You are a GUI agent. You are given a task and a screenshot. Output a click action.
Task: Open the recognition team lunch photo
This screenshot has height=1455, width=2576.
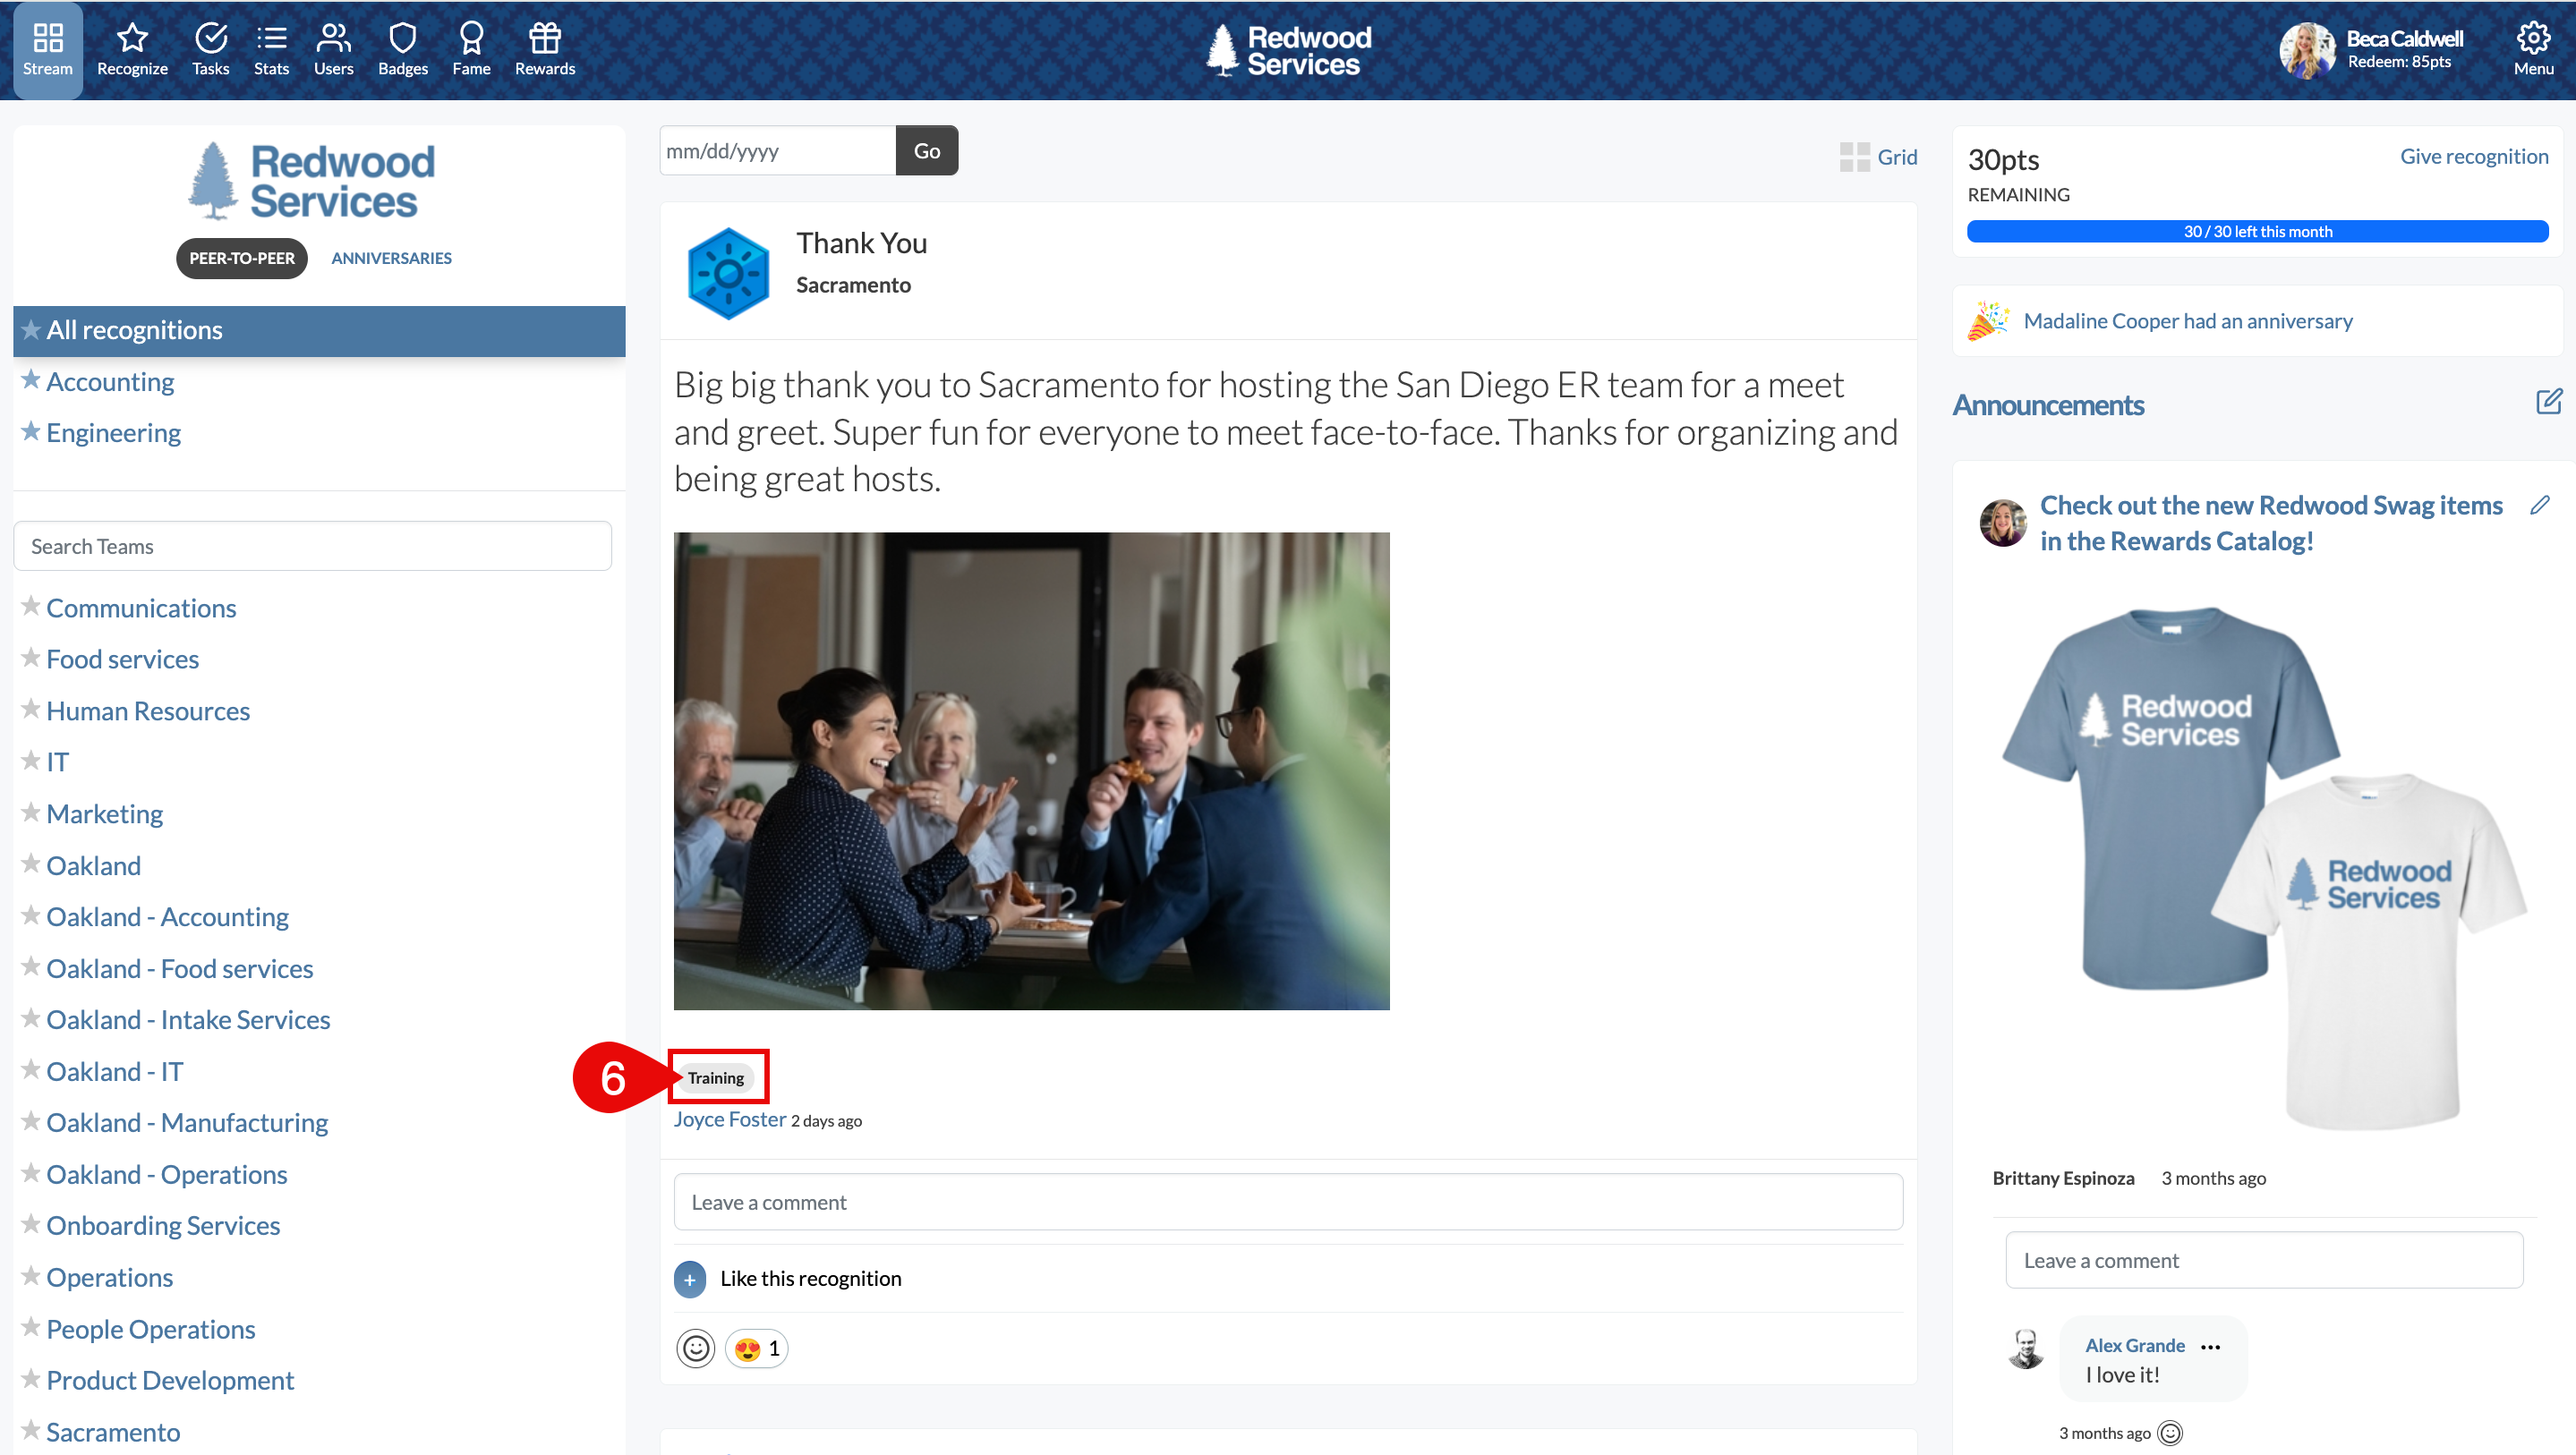[1031, 771]
